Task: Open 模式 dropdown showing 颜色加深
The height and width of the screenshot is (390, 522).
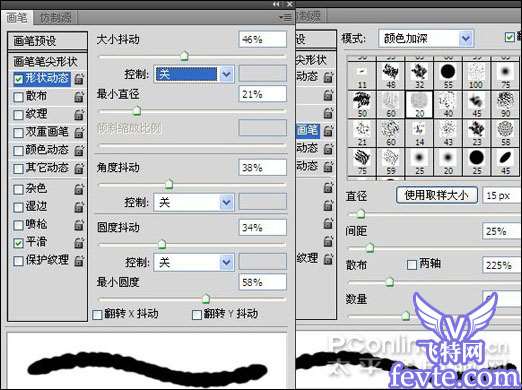Action: tap(426, 39)
